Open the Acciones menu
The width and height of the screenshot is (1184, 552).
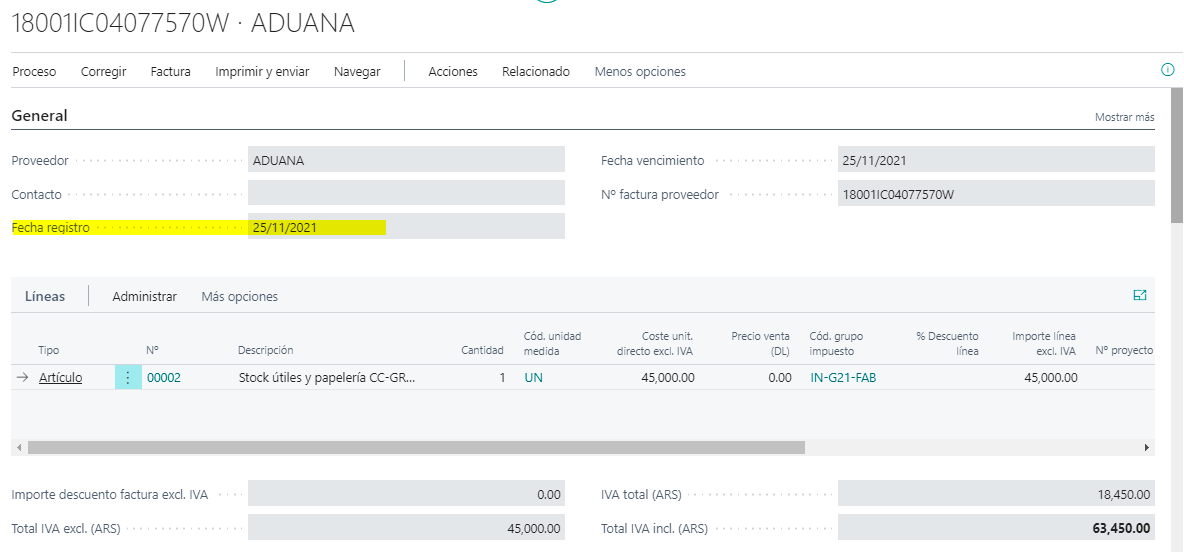pos(453,72)
